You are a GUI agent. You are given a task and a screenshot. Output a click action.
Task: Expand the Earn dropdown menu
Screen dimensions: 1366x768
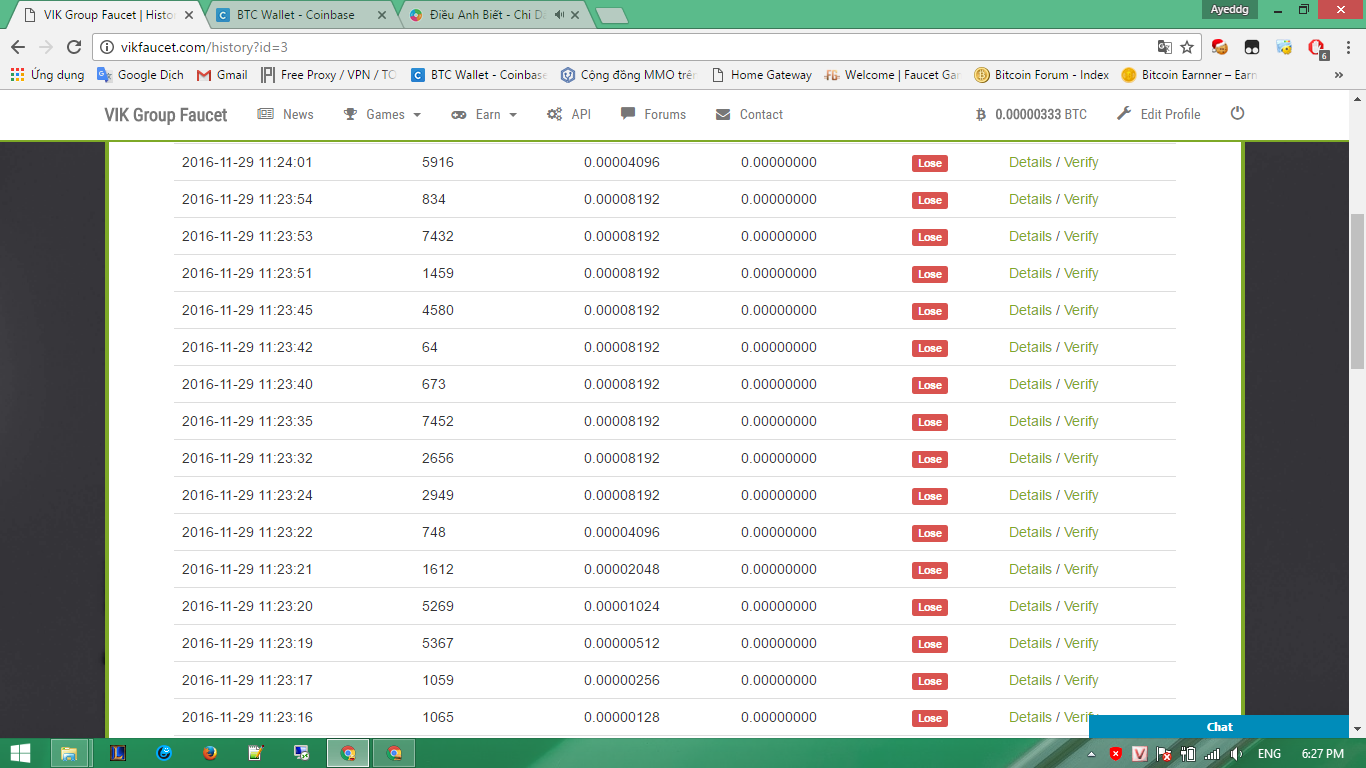click(x=485, y=115)
